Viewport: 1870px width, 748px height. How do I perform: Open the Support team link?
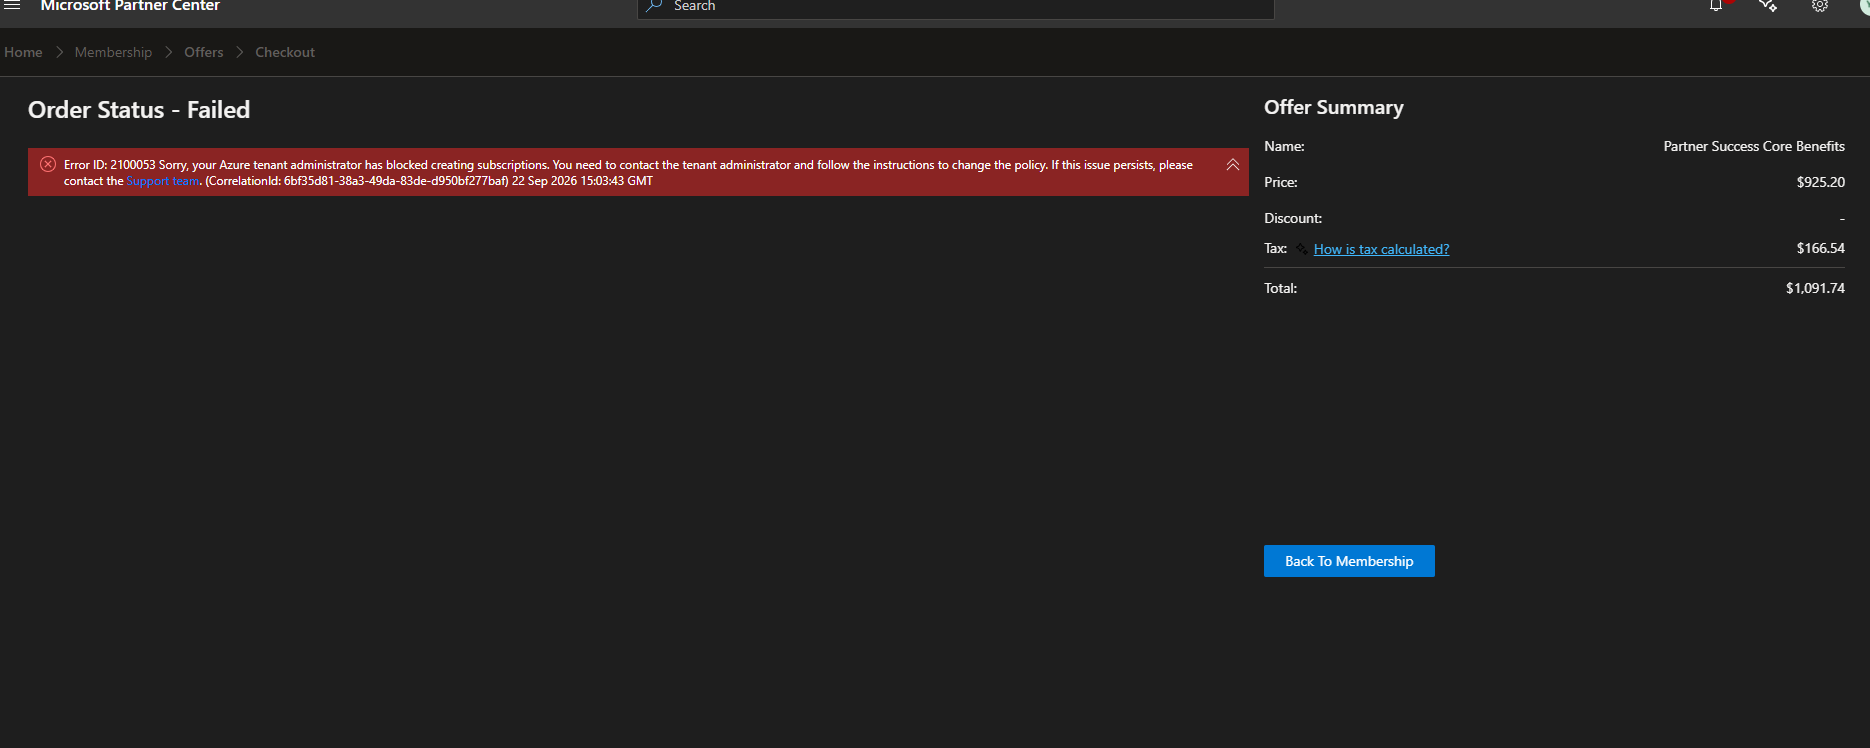click(163, 181)
